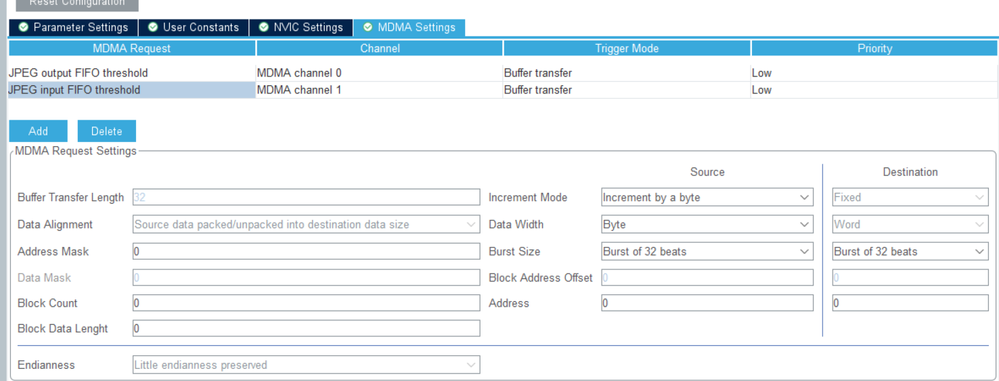Open the Source Data Width dropdown
The height and width of the screenshot is (381, 999).
pyautogui.click(x=707, y=224)
